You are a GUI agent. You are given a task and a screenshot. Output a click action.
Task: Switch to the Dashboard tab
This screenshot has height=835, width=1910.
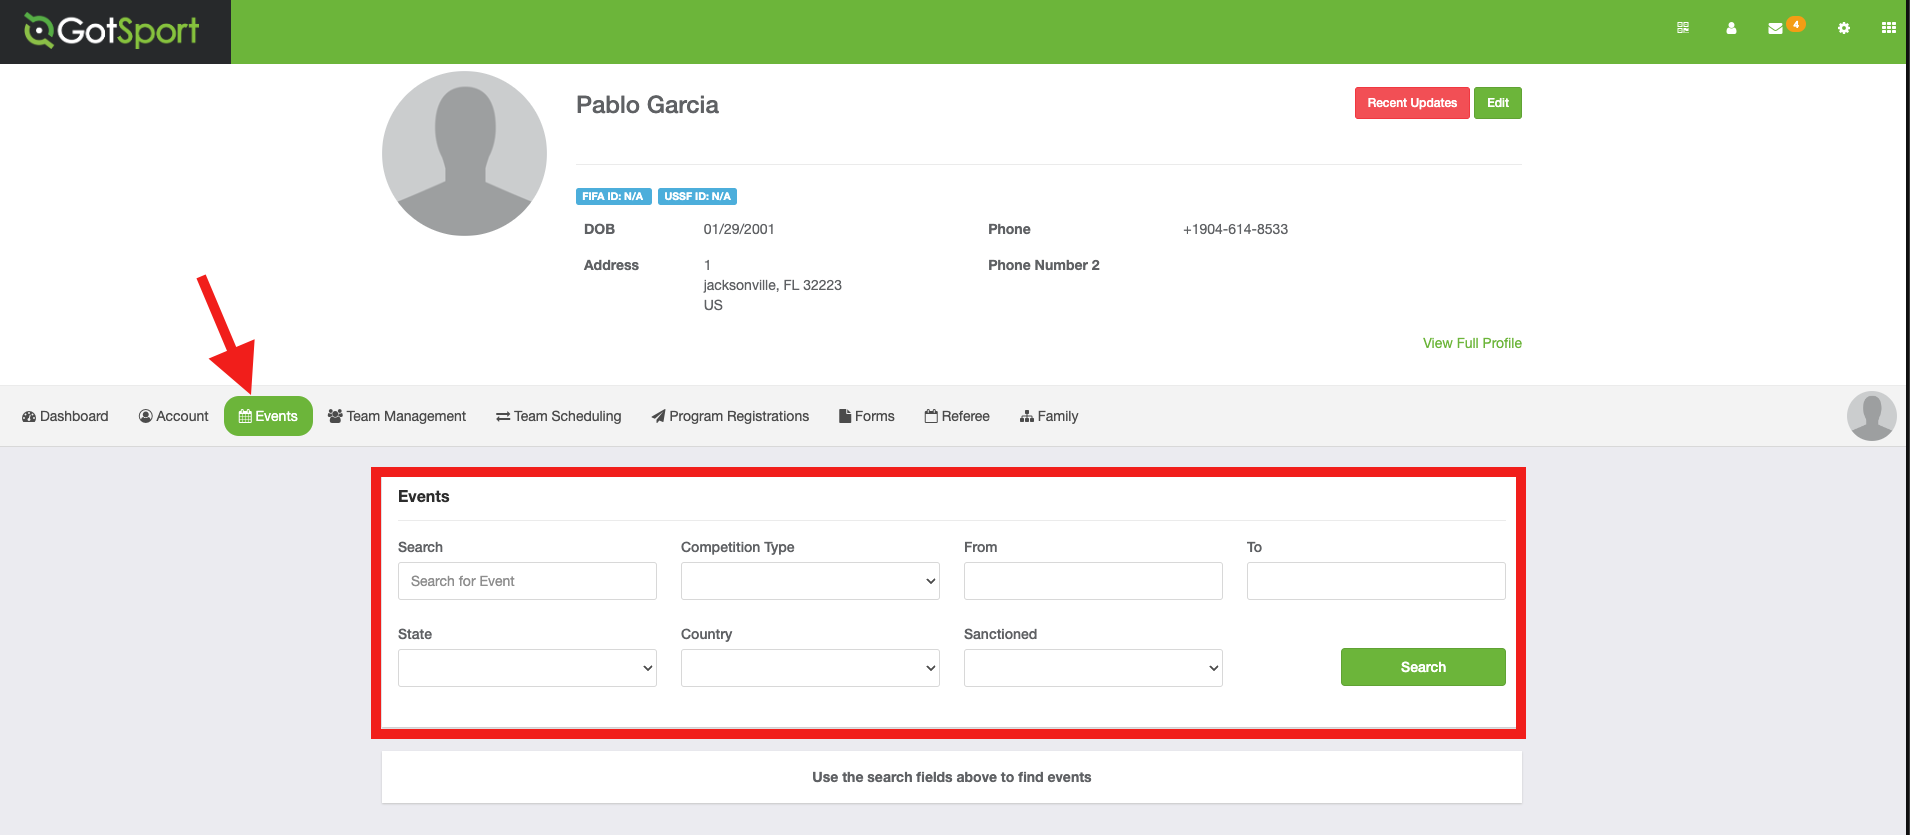click(65, 416)
